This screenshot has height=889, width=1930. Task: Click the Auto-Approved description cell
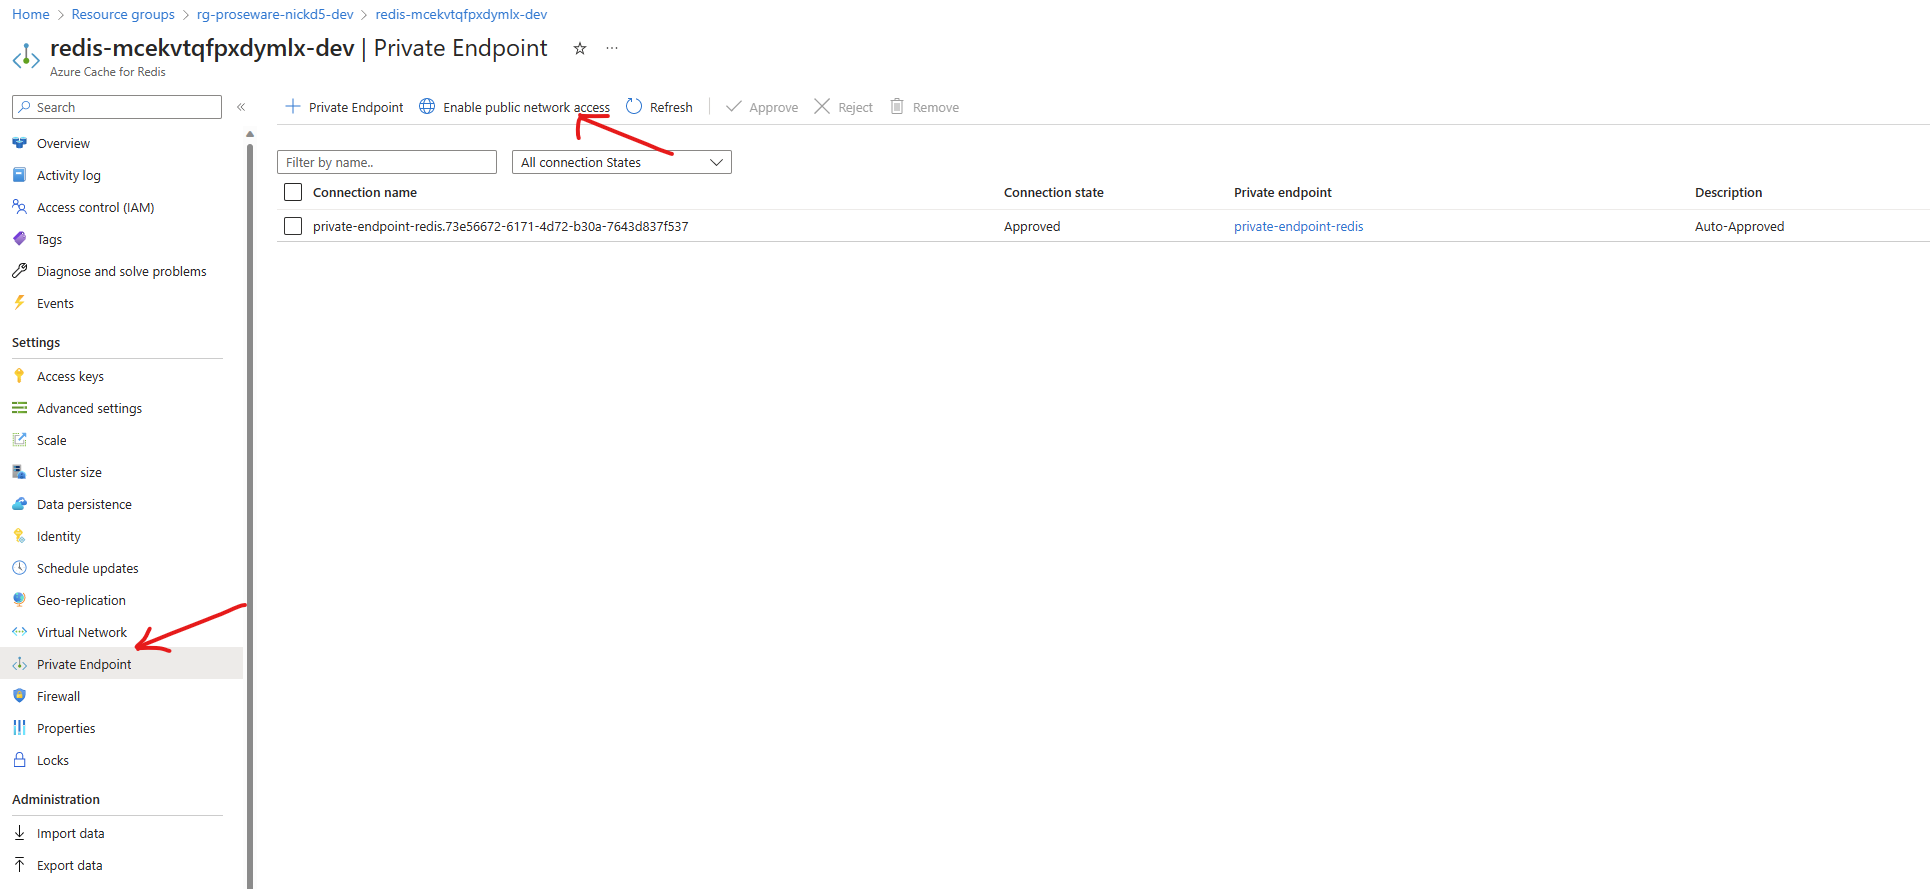(1740, 226)
